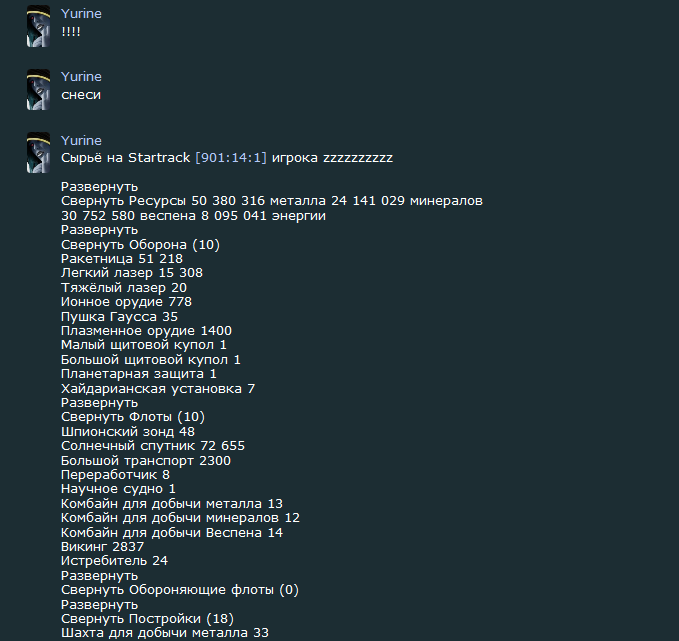Expand the Постройки section via Развернуть
The height and width of the screenshot is (641, 679).
point(99,605)
